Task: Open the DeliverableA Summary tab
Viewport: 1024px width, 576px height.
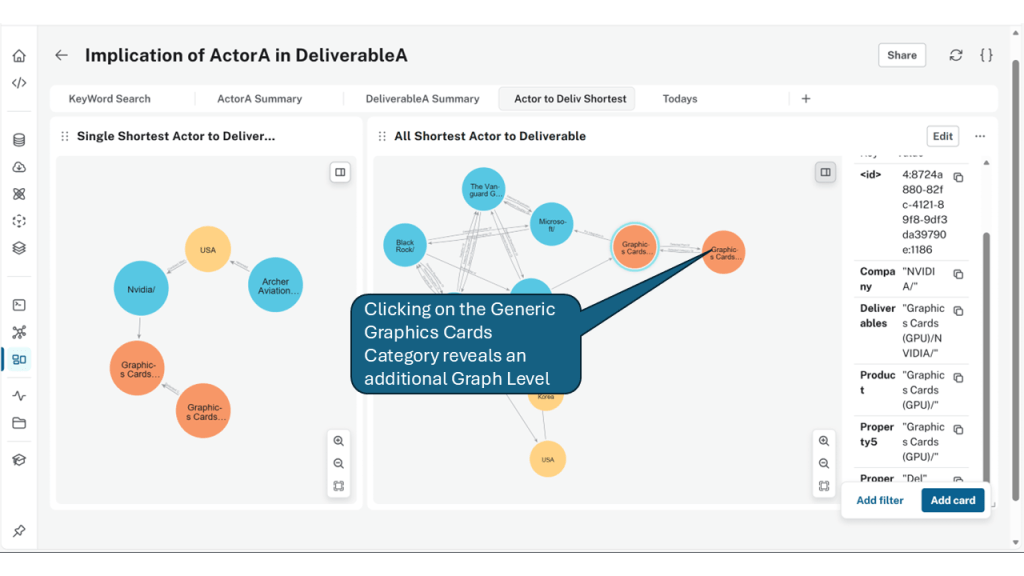Action: point(422,99)
